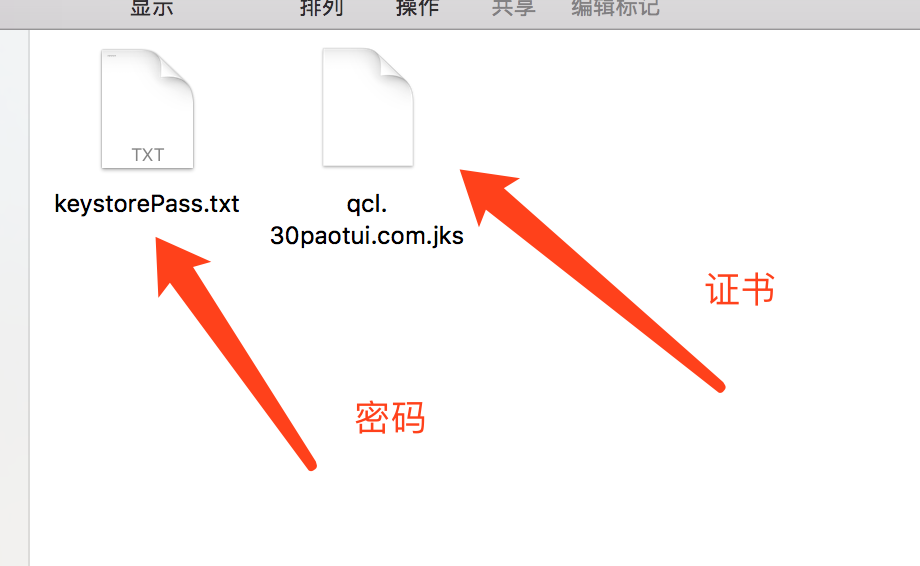Click the red arrow pointing at the jks file
The height and width of the screenshot is (566, 920).
click(591, 279)
